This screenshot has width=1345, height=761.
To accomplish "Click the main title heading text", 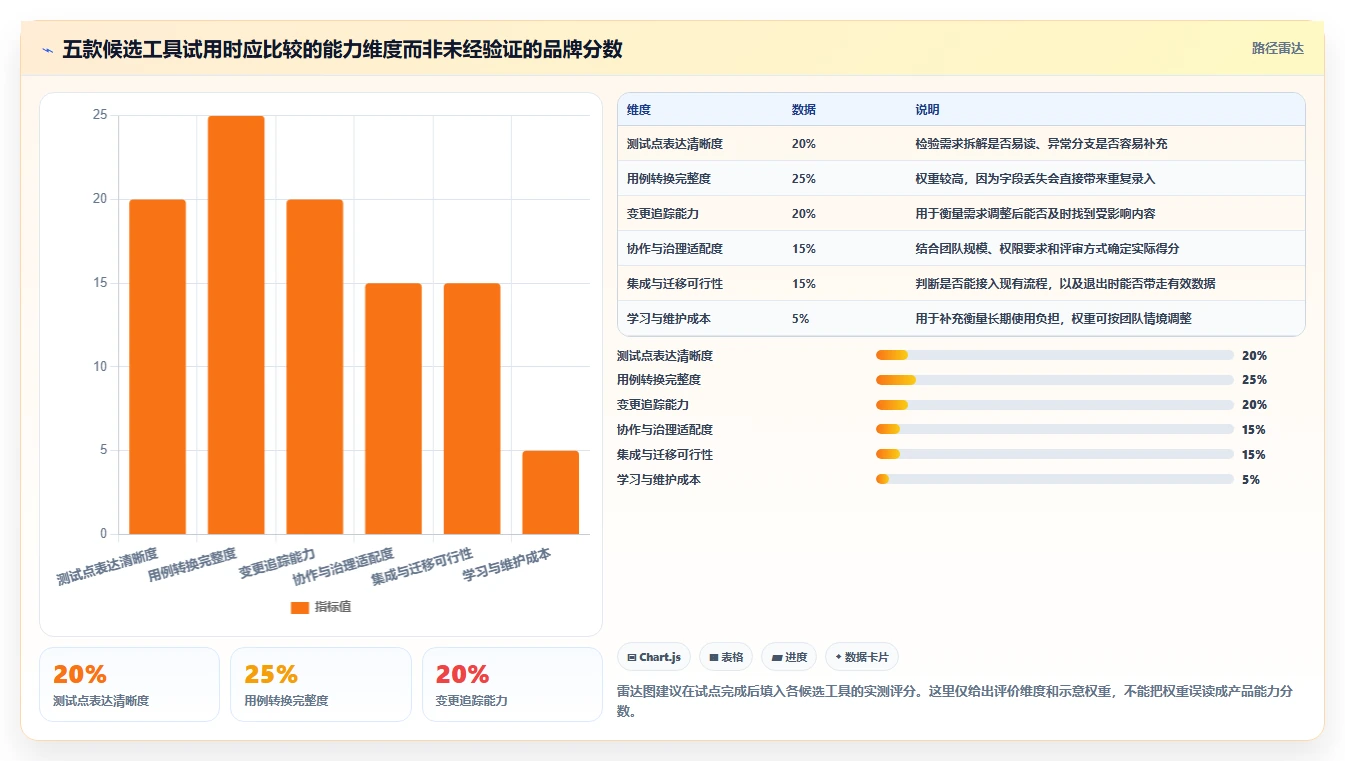I will [x=342, y=49].
